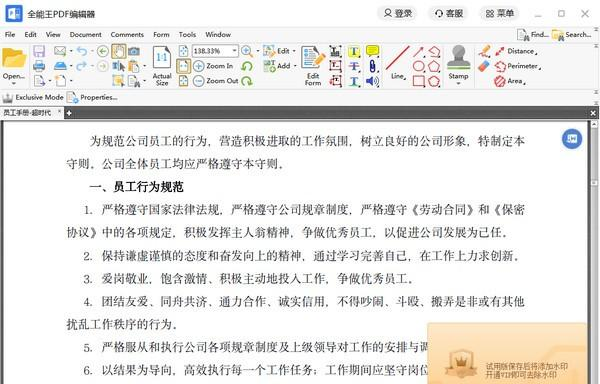Open the 菜单 menu button

click(499, 13)
